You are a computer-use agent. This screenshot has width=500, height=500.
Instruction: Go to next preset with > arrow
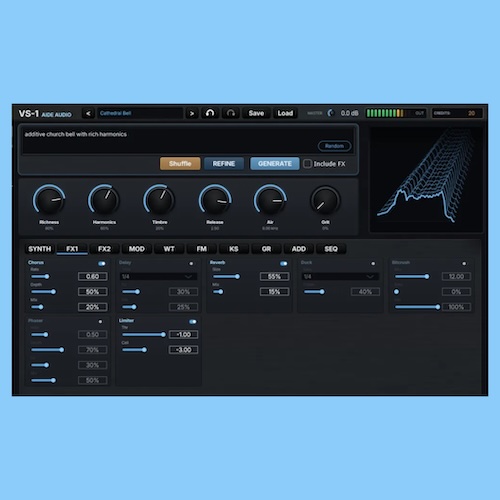192,113
